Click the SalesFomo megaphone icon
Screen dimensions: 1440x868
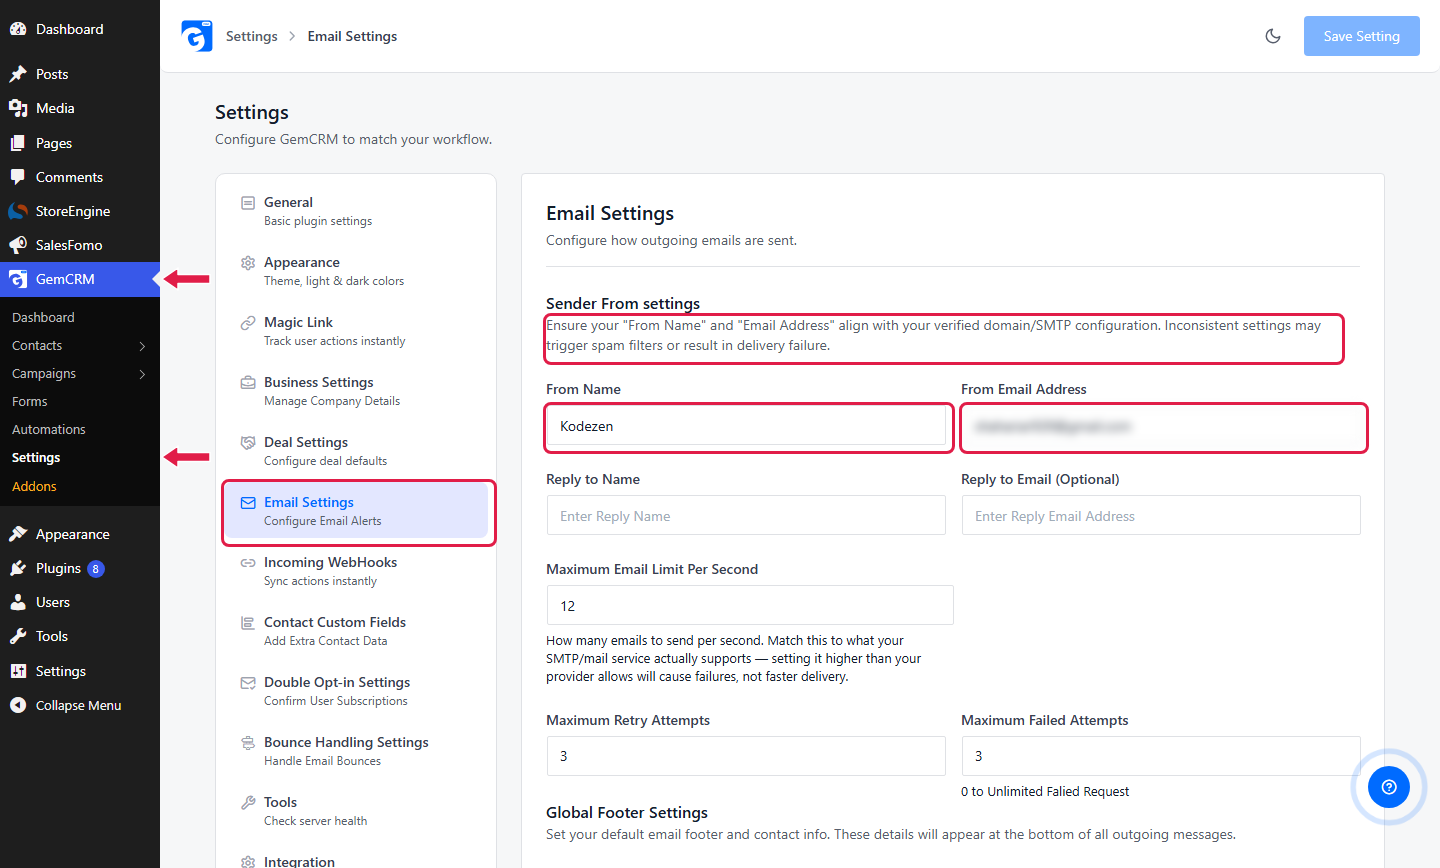coord(18,245)
